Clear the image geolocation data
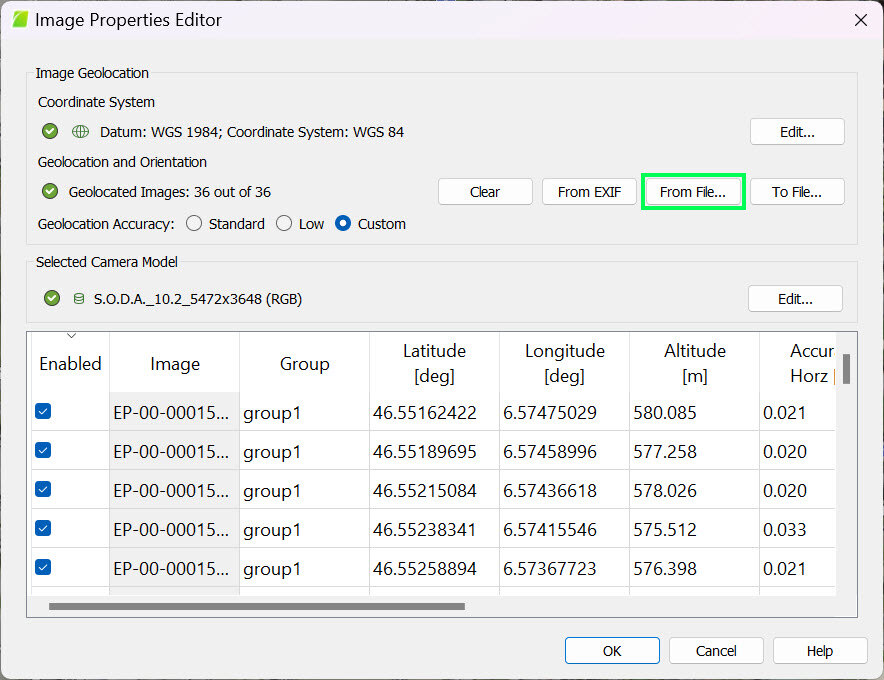The width and height of the screenshot is (884, 680). point(485,191)
